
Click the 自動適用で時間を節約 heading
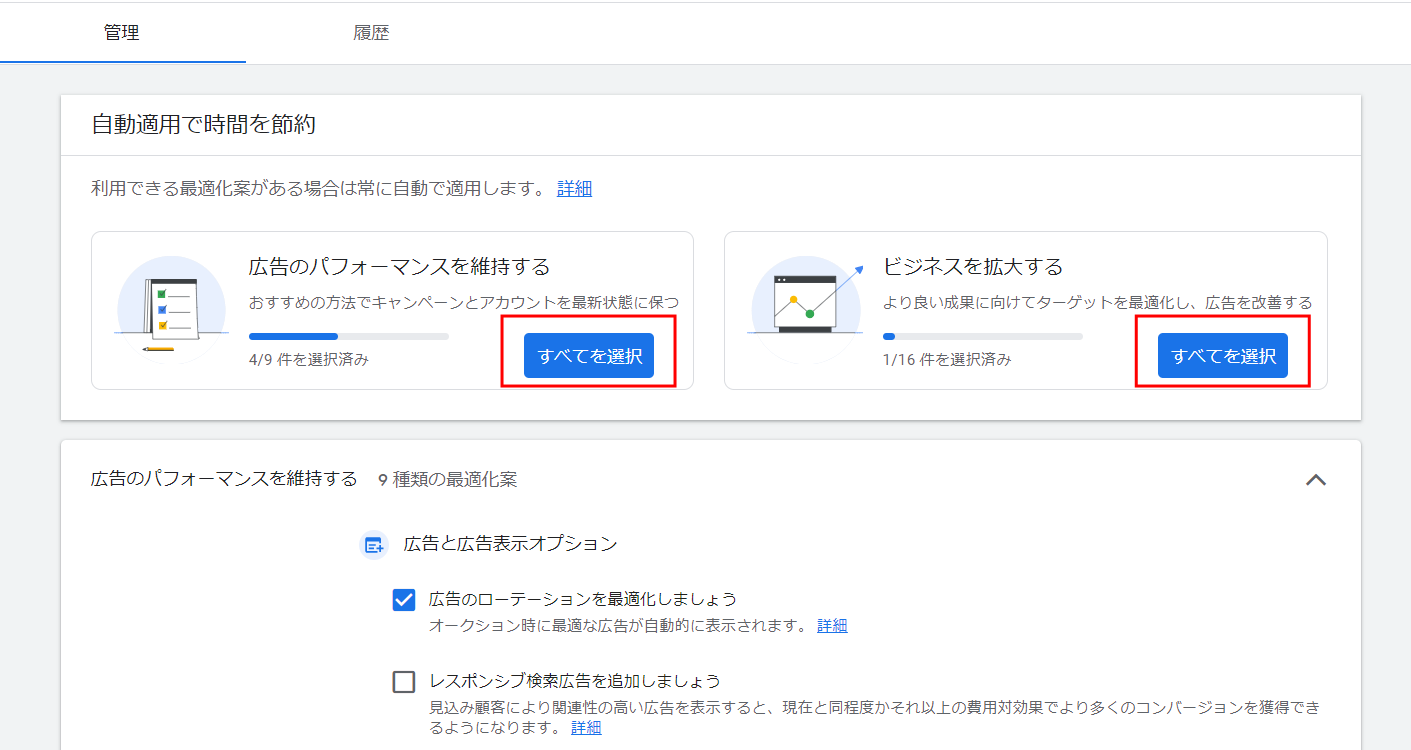[204, 125]
